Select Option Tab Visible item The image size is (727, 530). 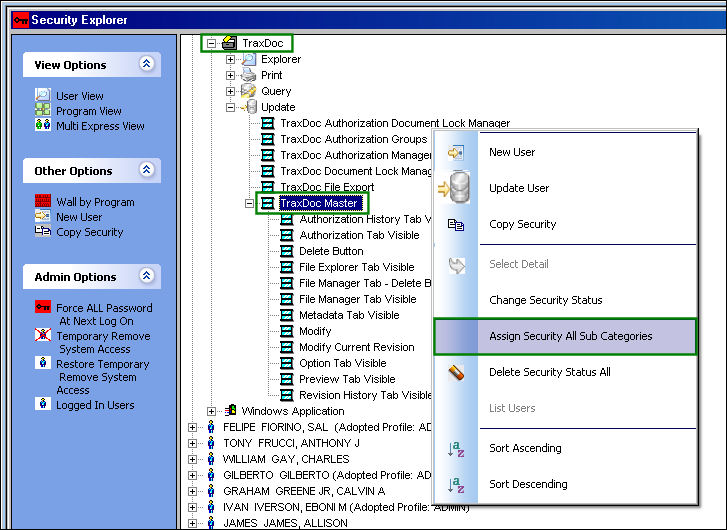(343, 363)
